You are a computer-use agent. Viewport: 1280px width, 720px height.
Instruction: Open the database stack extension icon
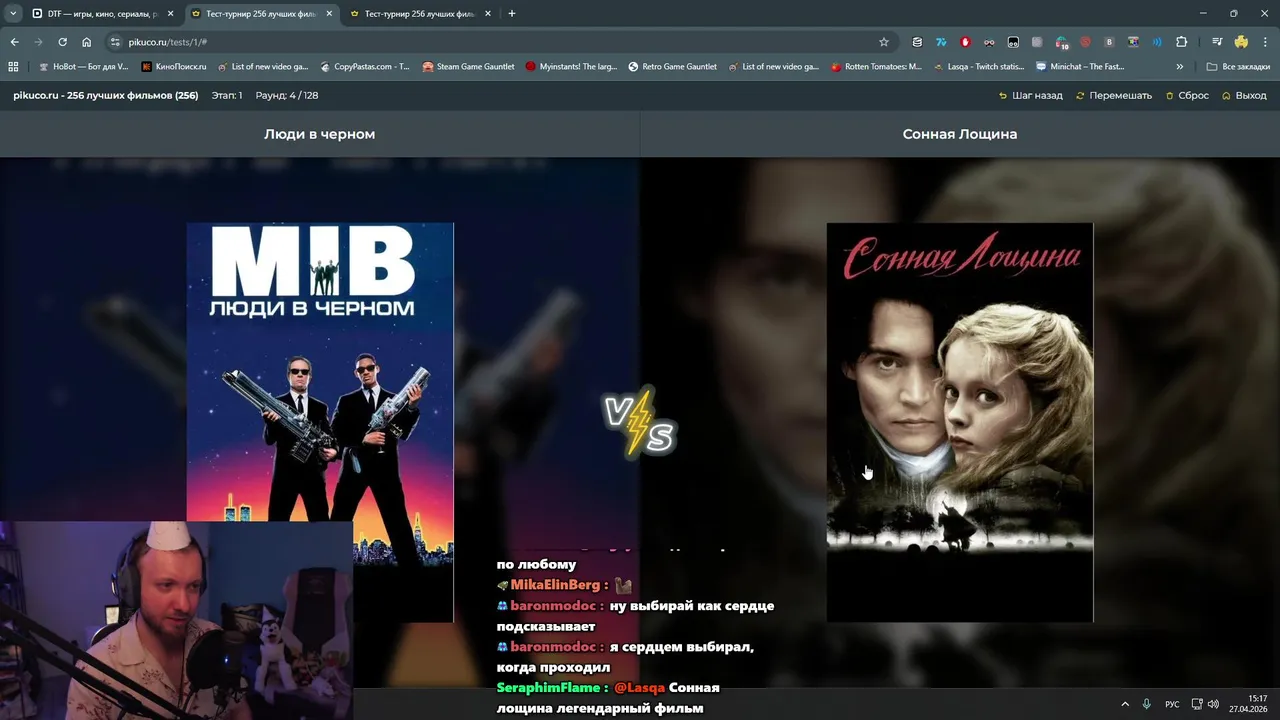click(x=917, y=42)
